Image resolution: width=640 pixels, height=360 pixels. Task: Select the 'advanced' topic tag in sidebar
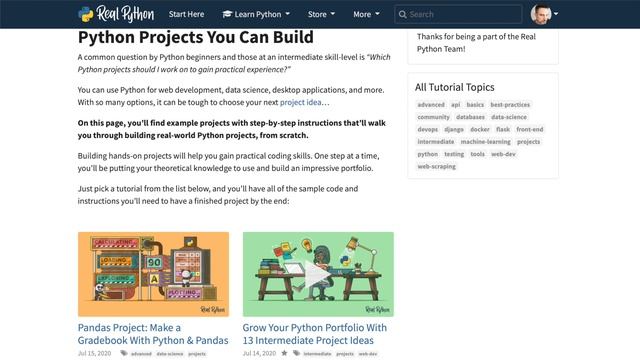pyautogui.click(x=431, y=104)
